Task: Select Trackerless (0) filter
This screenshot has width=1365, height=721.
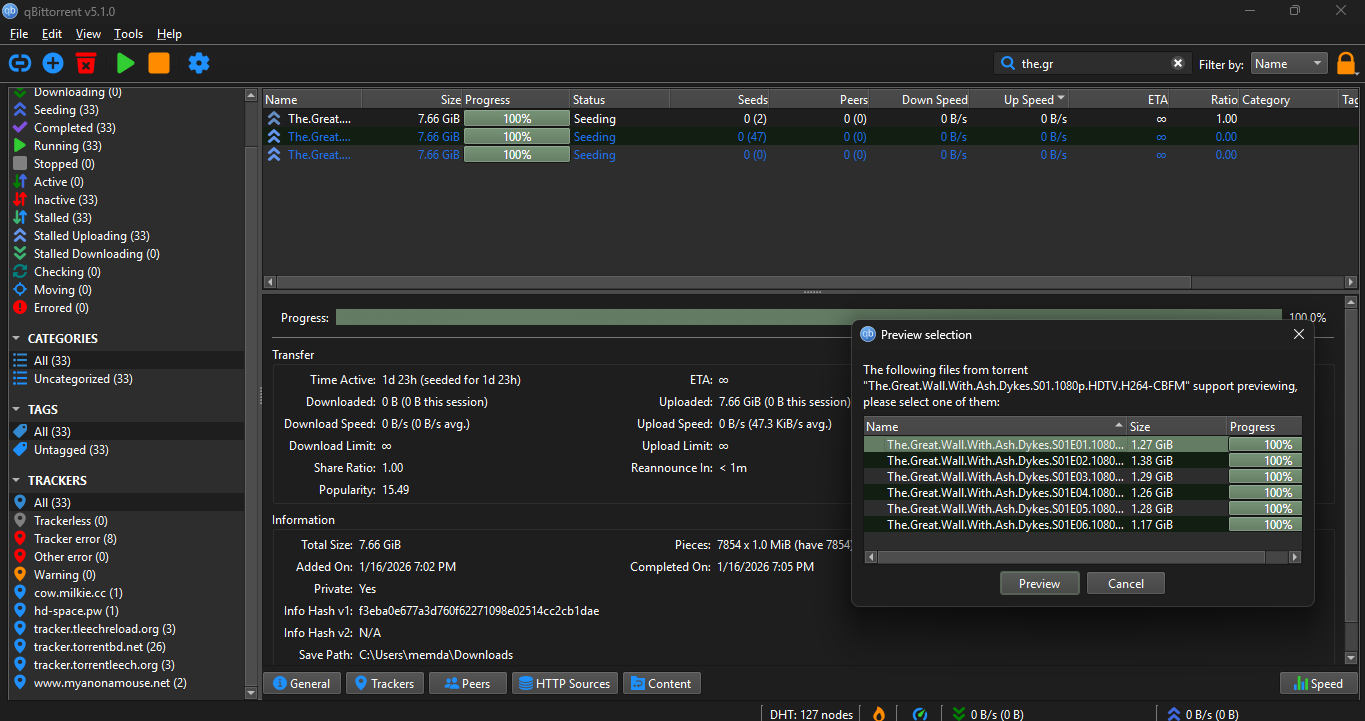Action: pyautogui.click(x=70, y=521)
